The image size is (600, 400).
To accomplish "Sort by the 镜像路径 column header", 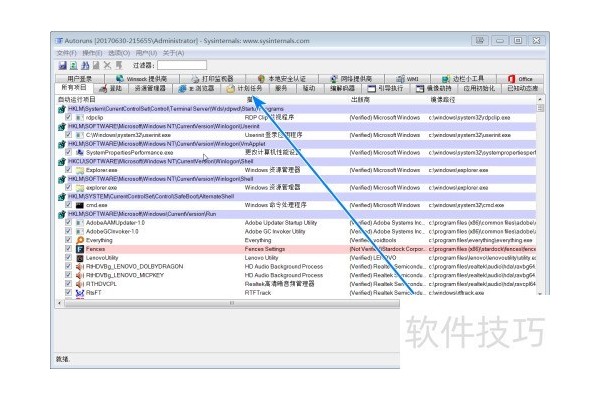I will (x=443, y=100).
